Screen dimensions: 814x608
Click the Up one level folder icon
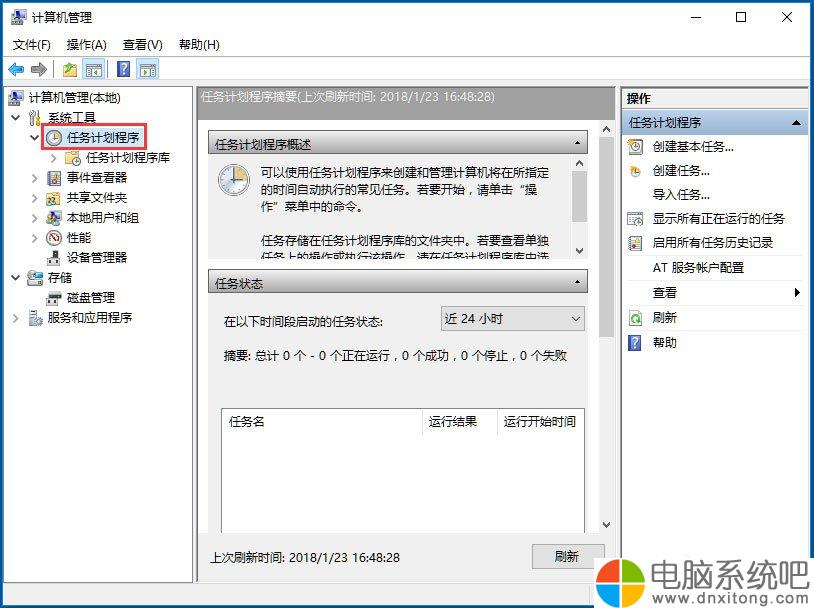tap(70, 69)
